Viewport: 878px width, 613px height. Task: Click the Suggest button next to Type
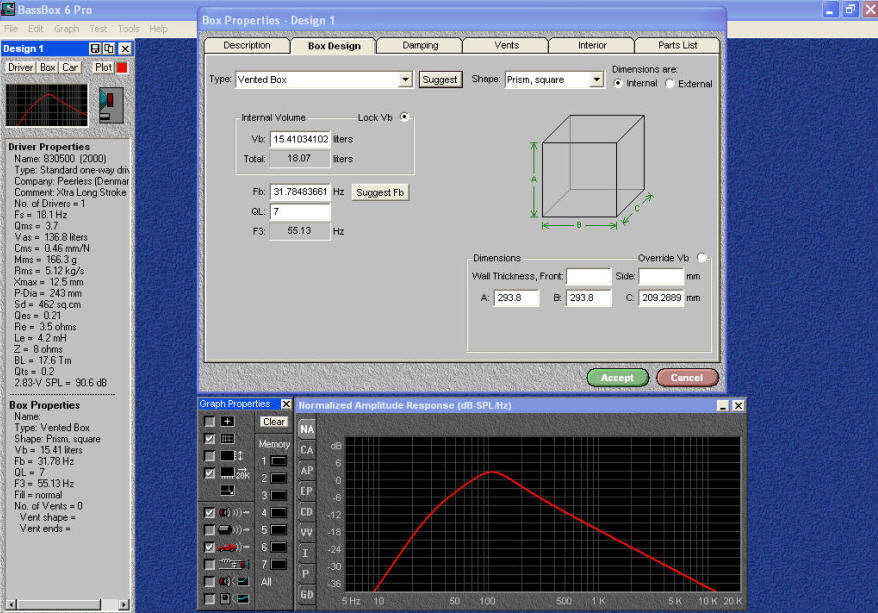pyautogui.click(x=440, y=80)
